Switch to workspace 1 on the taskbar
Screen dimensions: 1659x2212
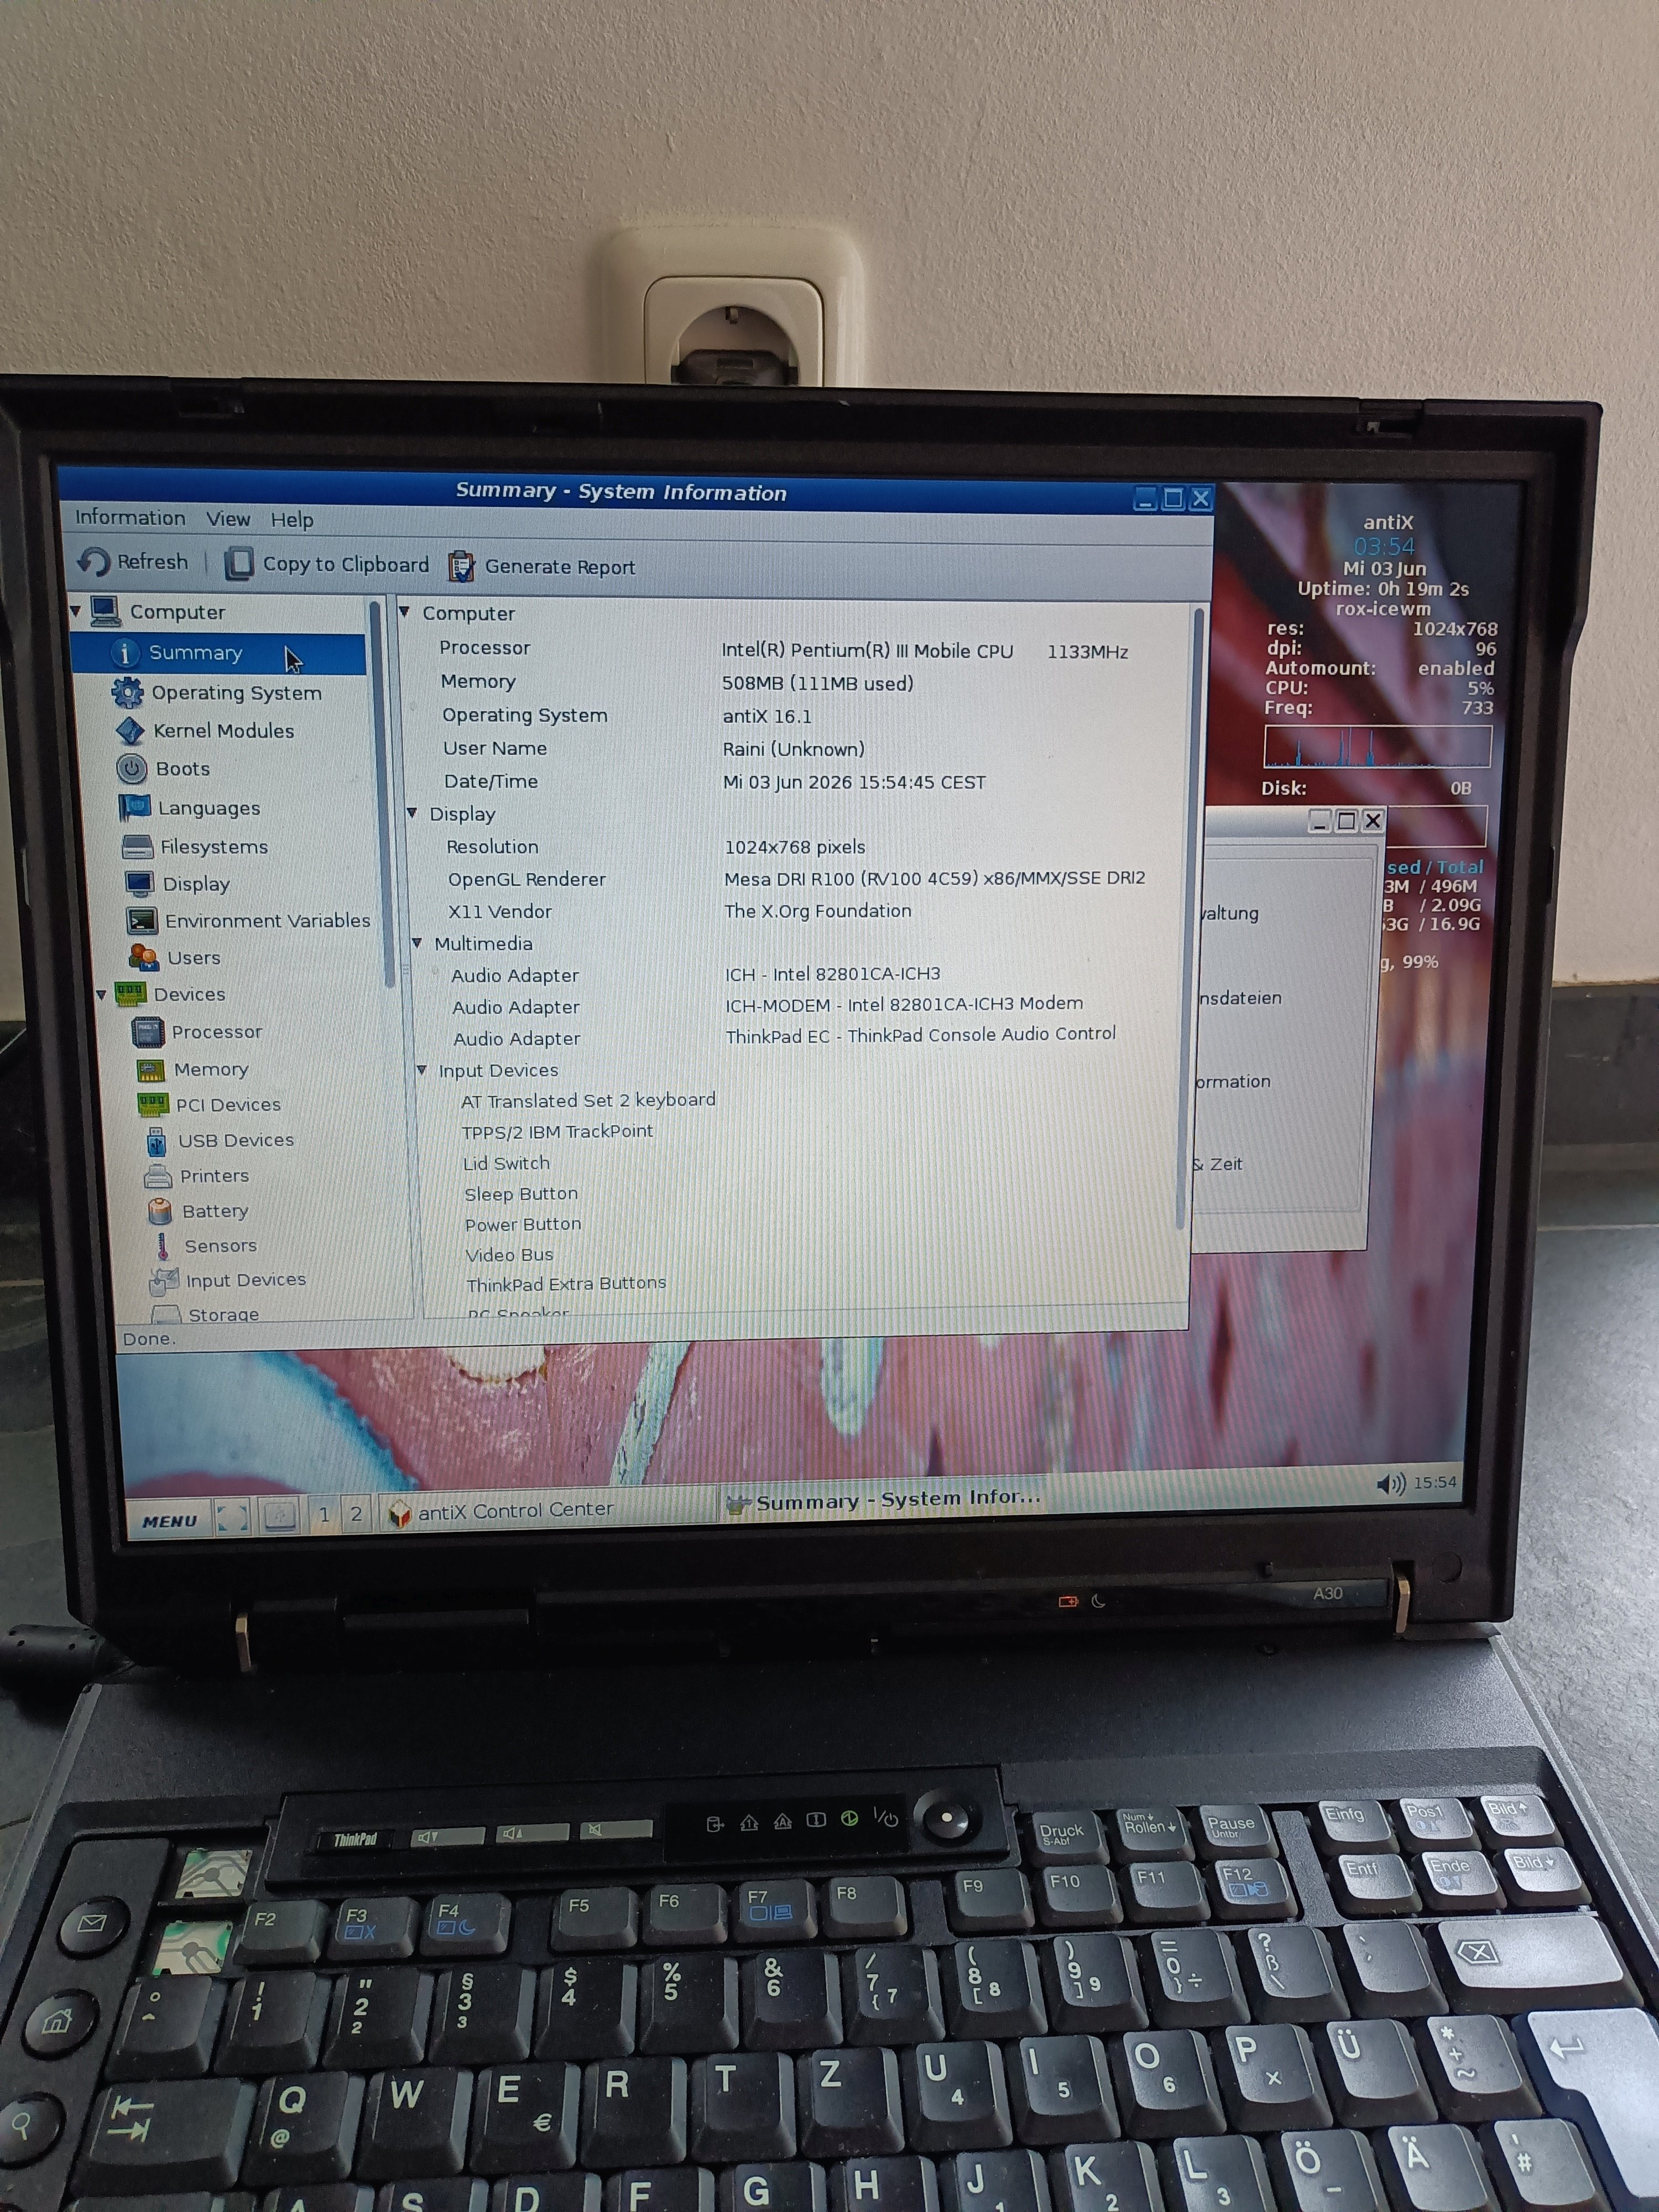(x=323, y=1515)
